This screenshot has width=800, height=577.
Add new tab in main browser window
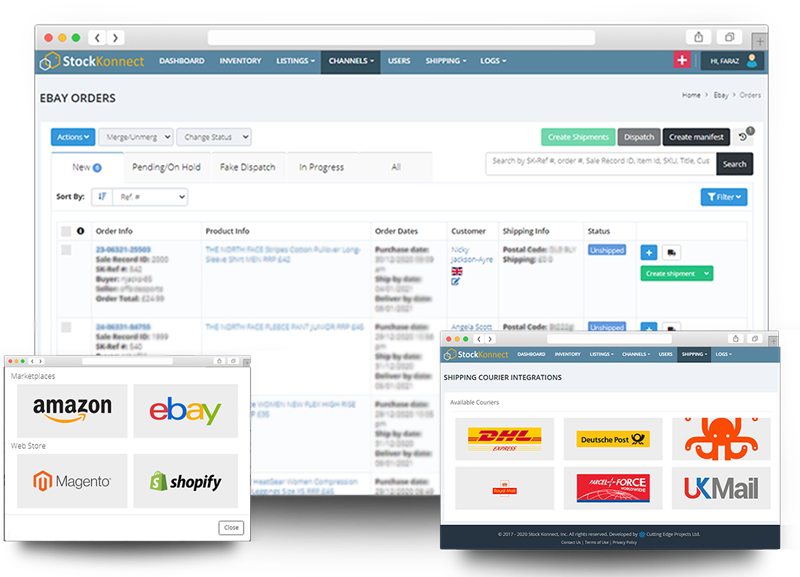pyautogui.click(x=760, y=41)
